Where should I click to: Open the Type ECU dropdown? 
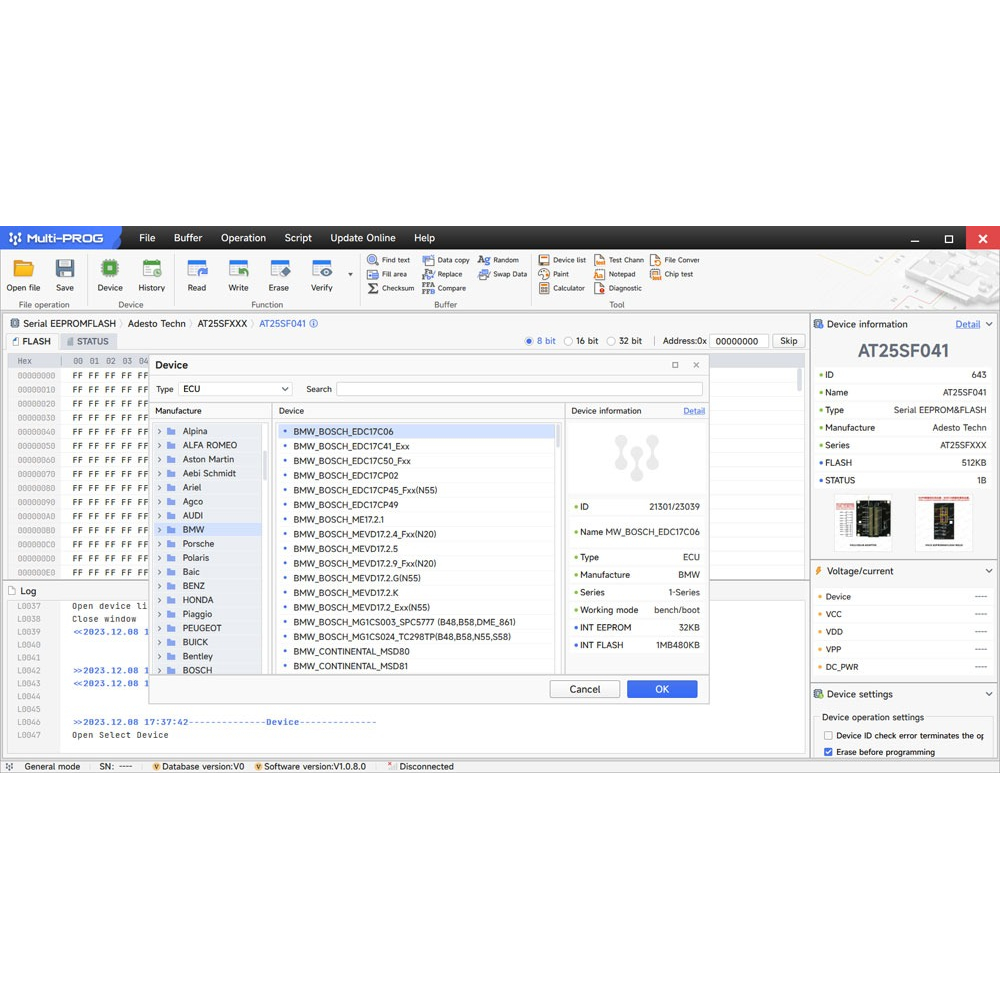(x=235, y=389)
